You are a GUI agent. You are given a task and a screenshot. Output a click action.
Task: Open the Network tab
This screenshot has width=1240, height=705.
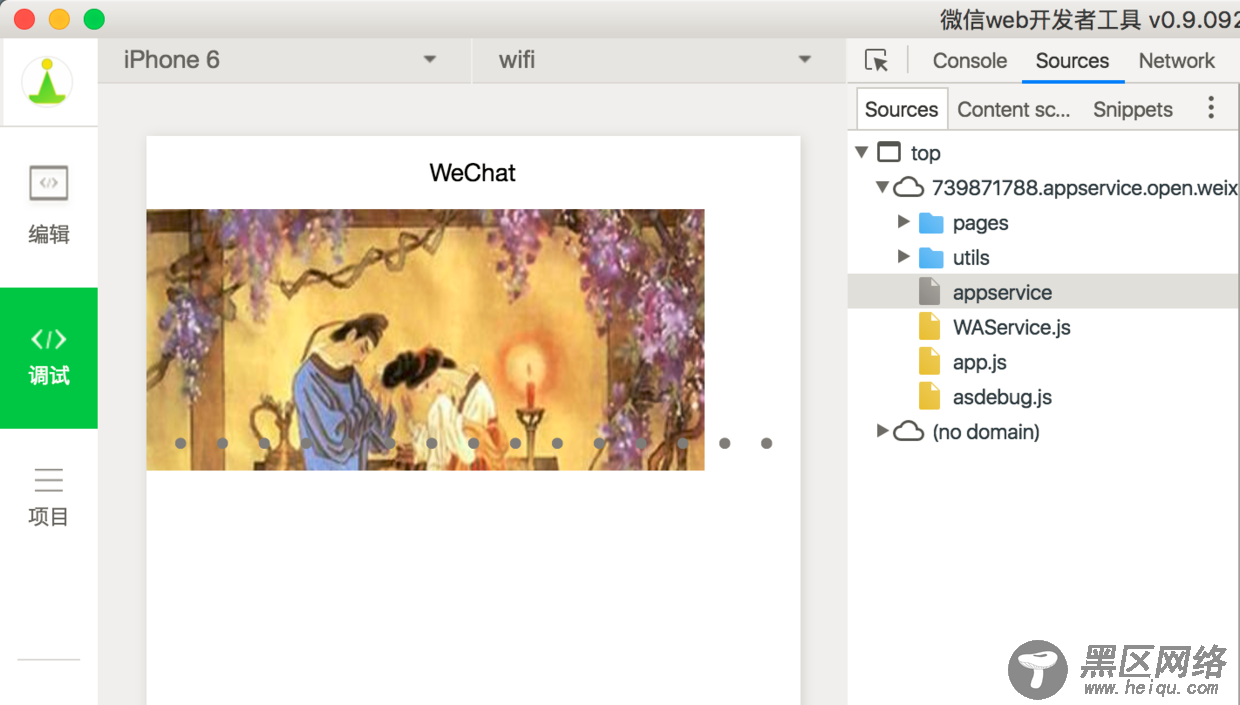[1177, 61]
